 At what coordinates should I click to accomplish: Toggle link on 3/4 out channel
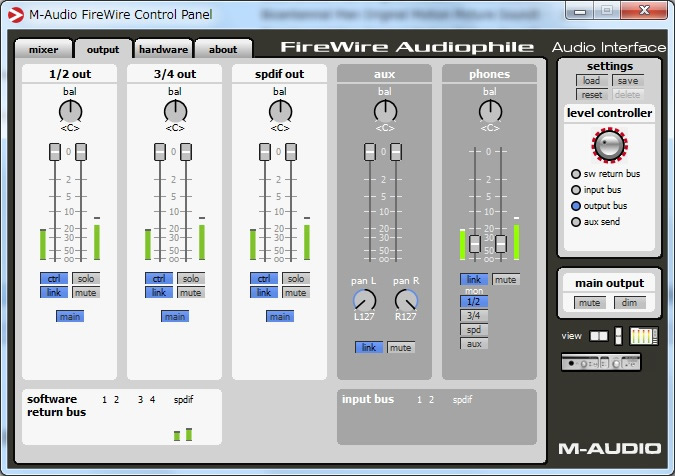159,293
